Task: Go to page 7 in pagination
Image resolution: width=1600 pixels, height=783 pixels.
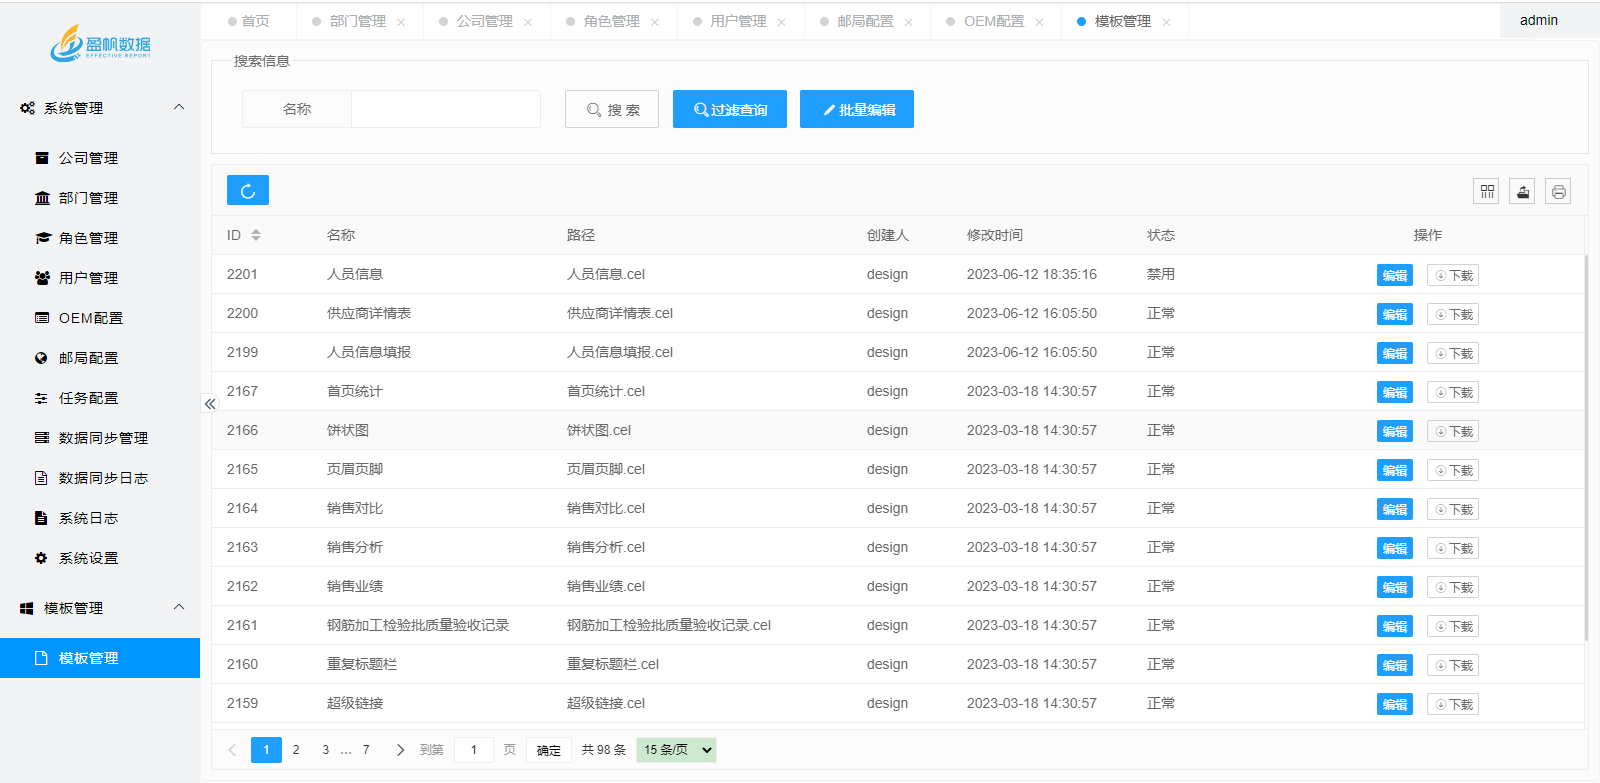Action: [x=366, y=750]
